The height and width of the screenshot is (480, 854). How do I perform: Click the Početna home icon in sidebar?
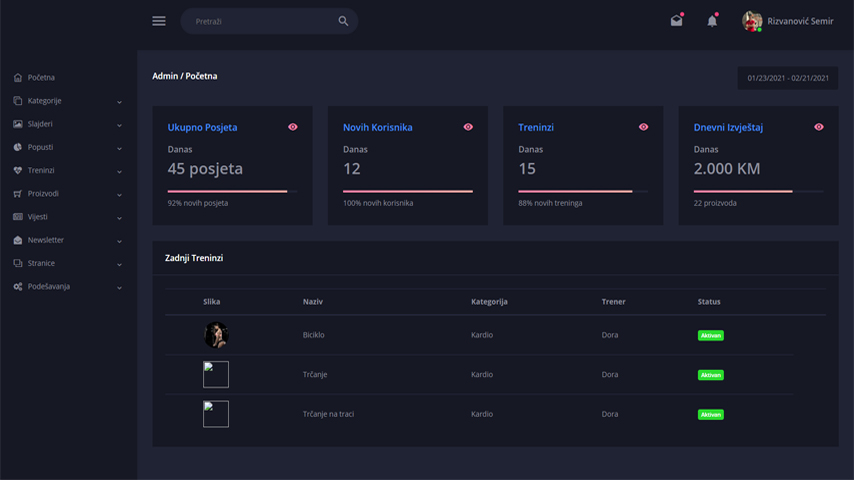coord(18,78)
